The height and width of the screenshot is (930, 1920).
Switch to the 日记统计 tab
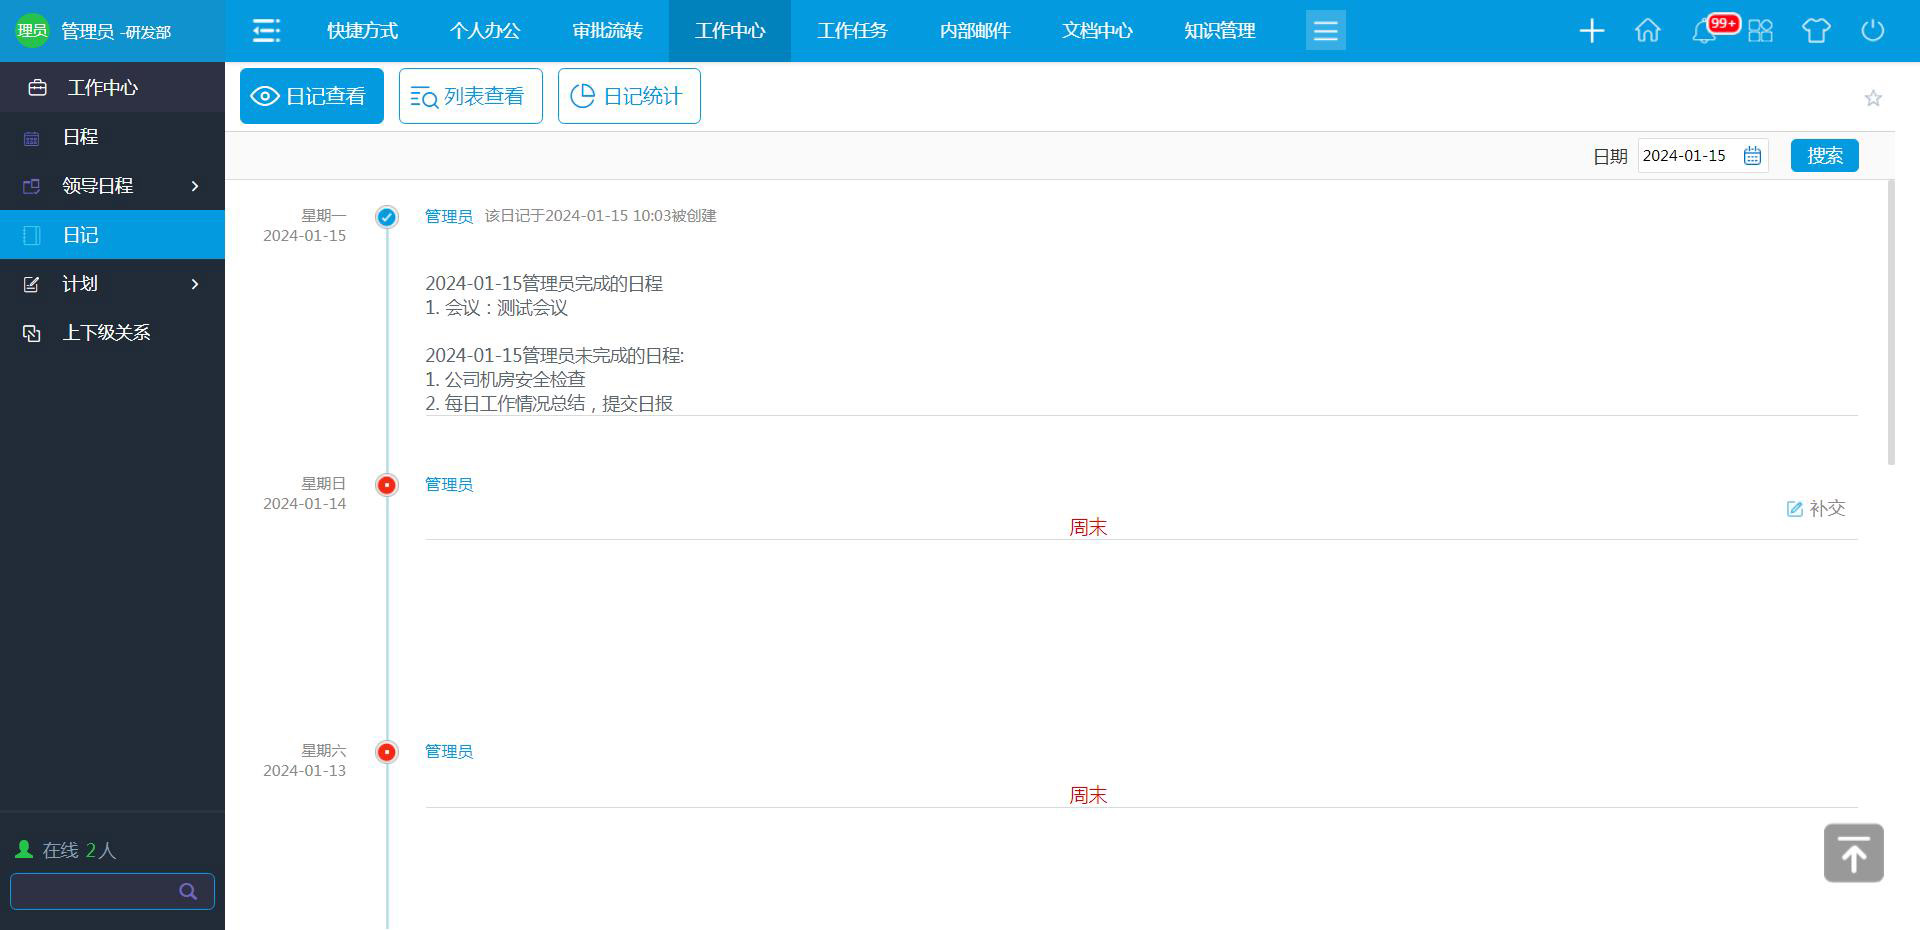629,96
